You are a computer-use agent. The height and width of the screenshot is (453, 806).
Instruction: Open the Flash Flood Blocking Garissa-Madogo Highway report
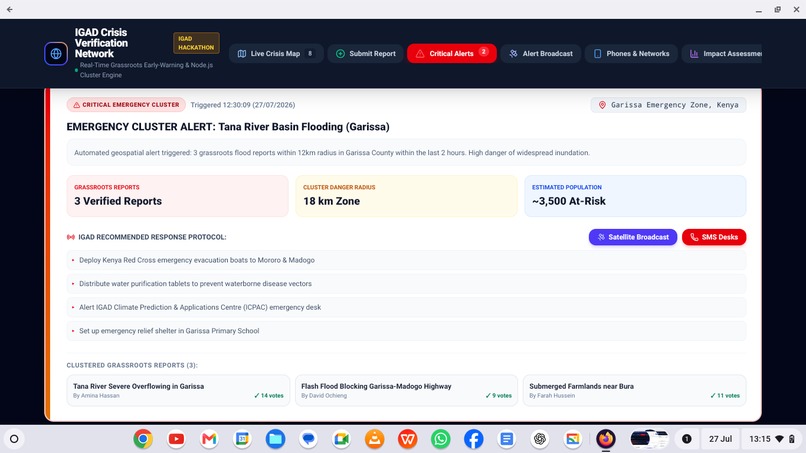point(406,390)
